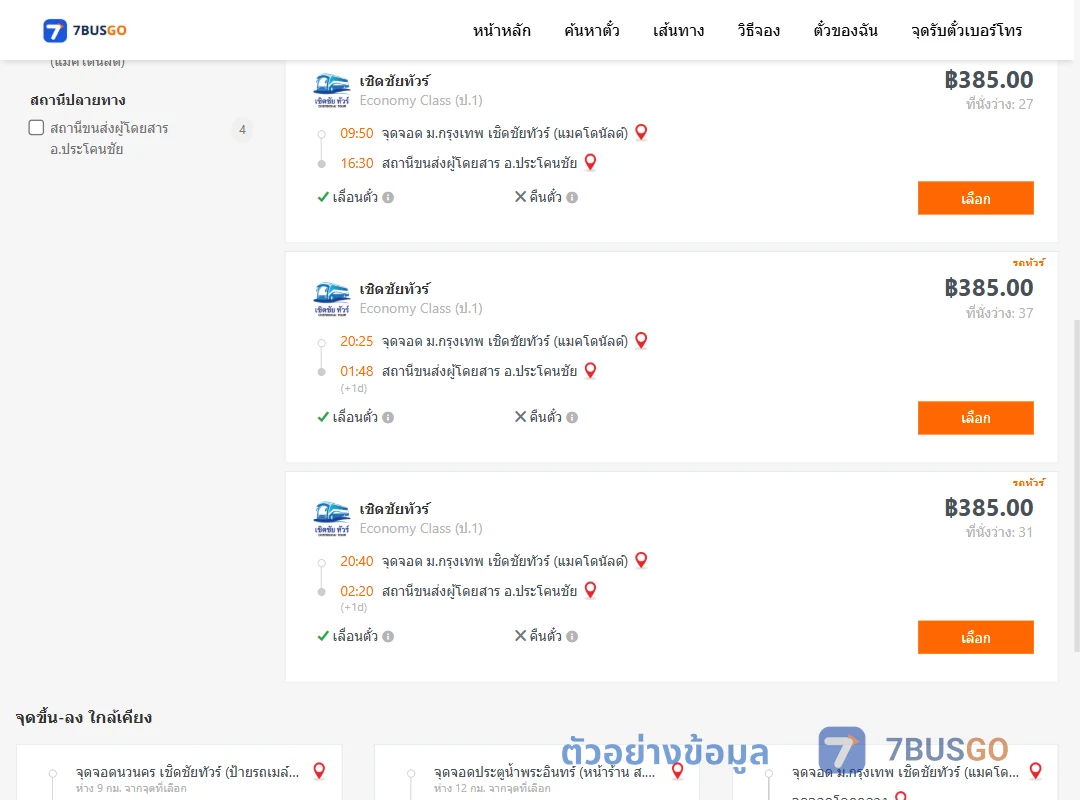This screenshot has height=800, width=1080.
Task: Open เส้นทาง menu item
Action: point(678,30)
